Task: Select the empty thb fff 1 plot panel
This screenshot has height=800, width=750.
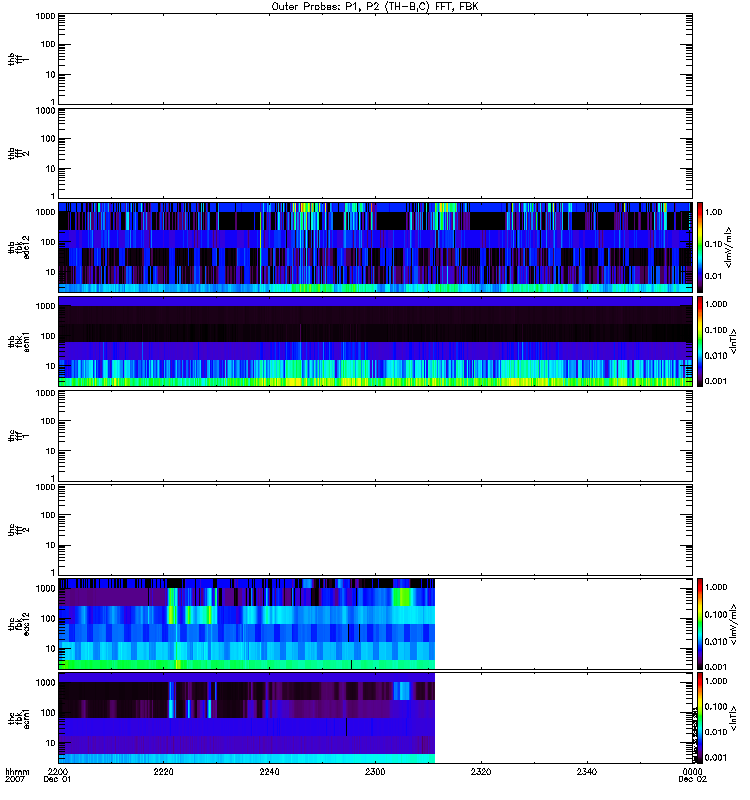Action: coord(376,59)
